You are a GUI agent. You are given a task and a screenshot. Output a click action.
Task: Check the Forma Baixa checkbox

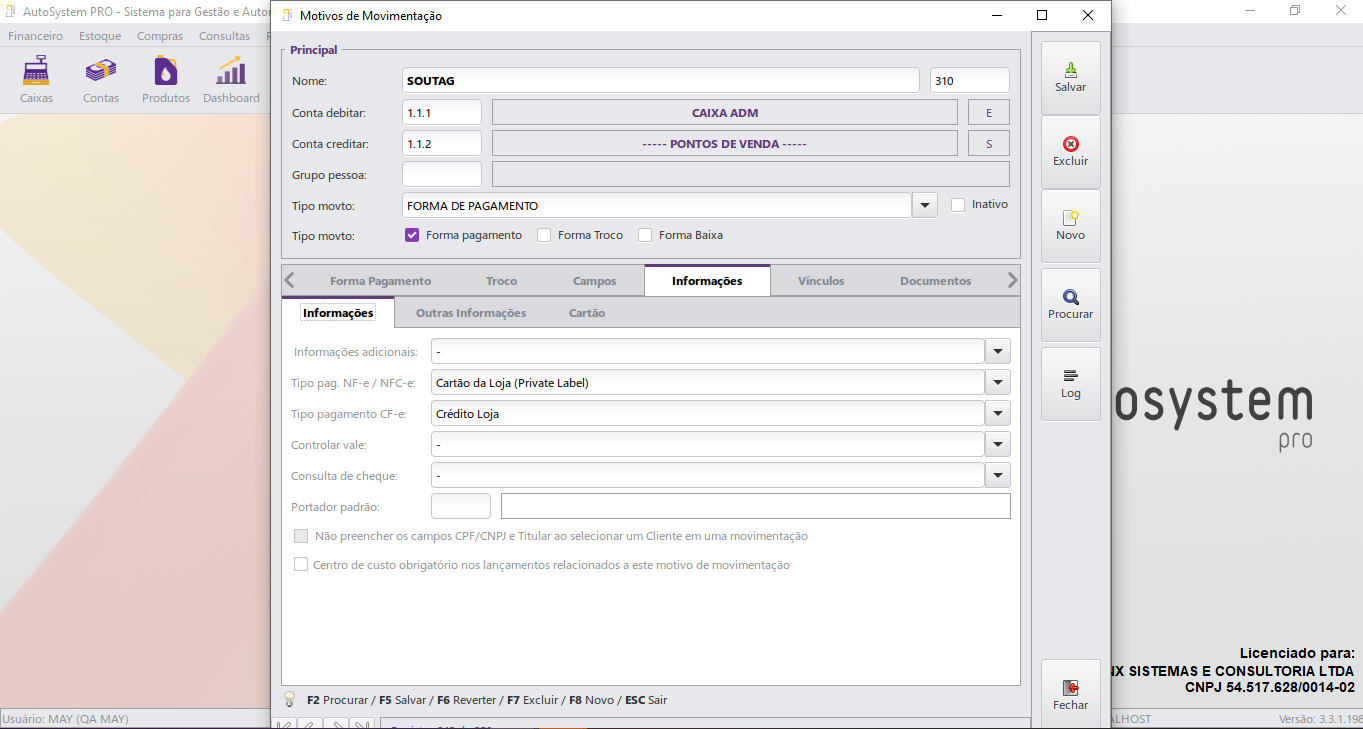(645, 235)
